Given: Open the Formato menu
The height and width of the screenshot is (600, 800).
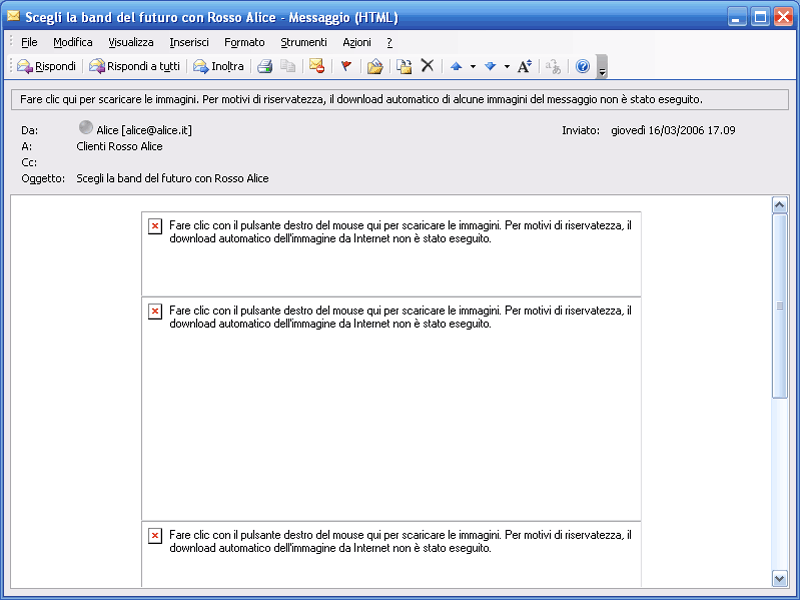Looking at the screenshot, I should click(244, 42).
